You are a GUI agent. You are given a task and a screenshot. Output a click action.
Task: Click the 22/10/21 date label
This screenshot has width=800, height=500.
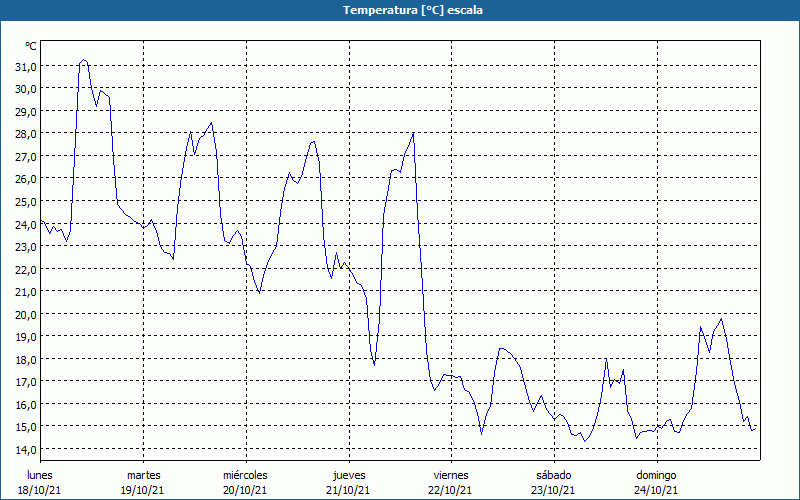pos(451,490)
